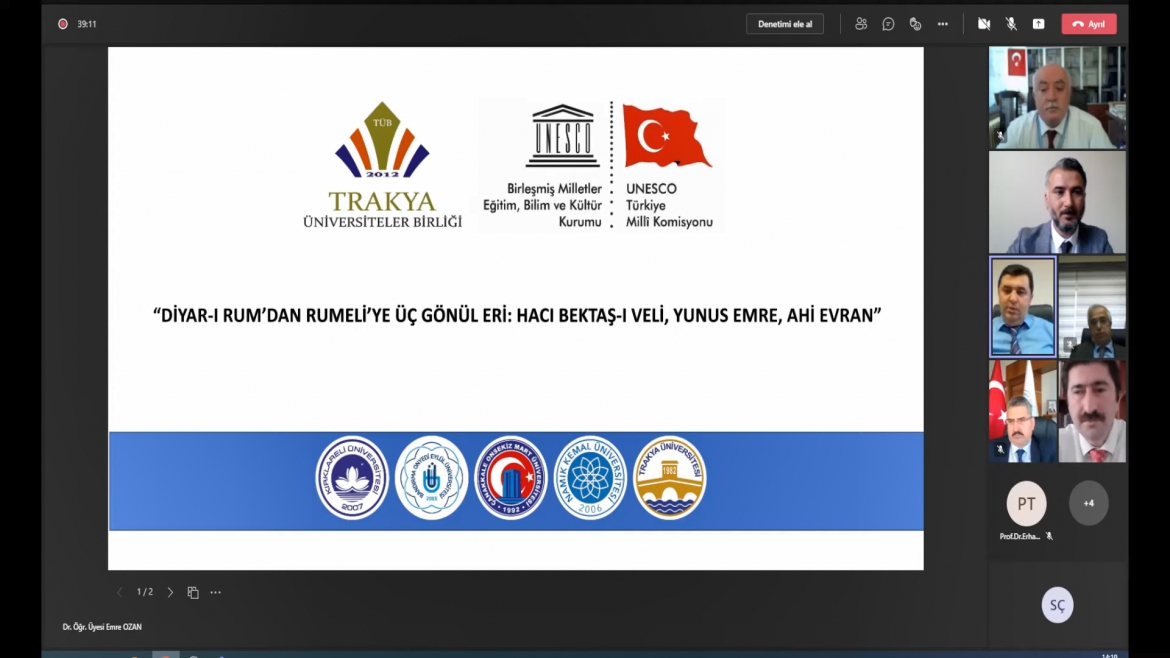Select the second participant video tile
1170x658 pixels.
tap(1057, 202)
